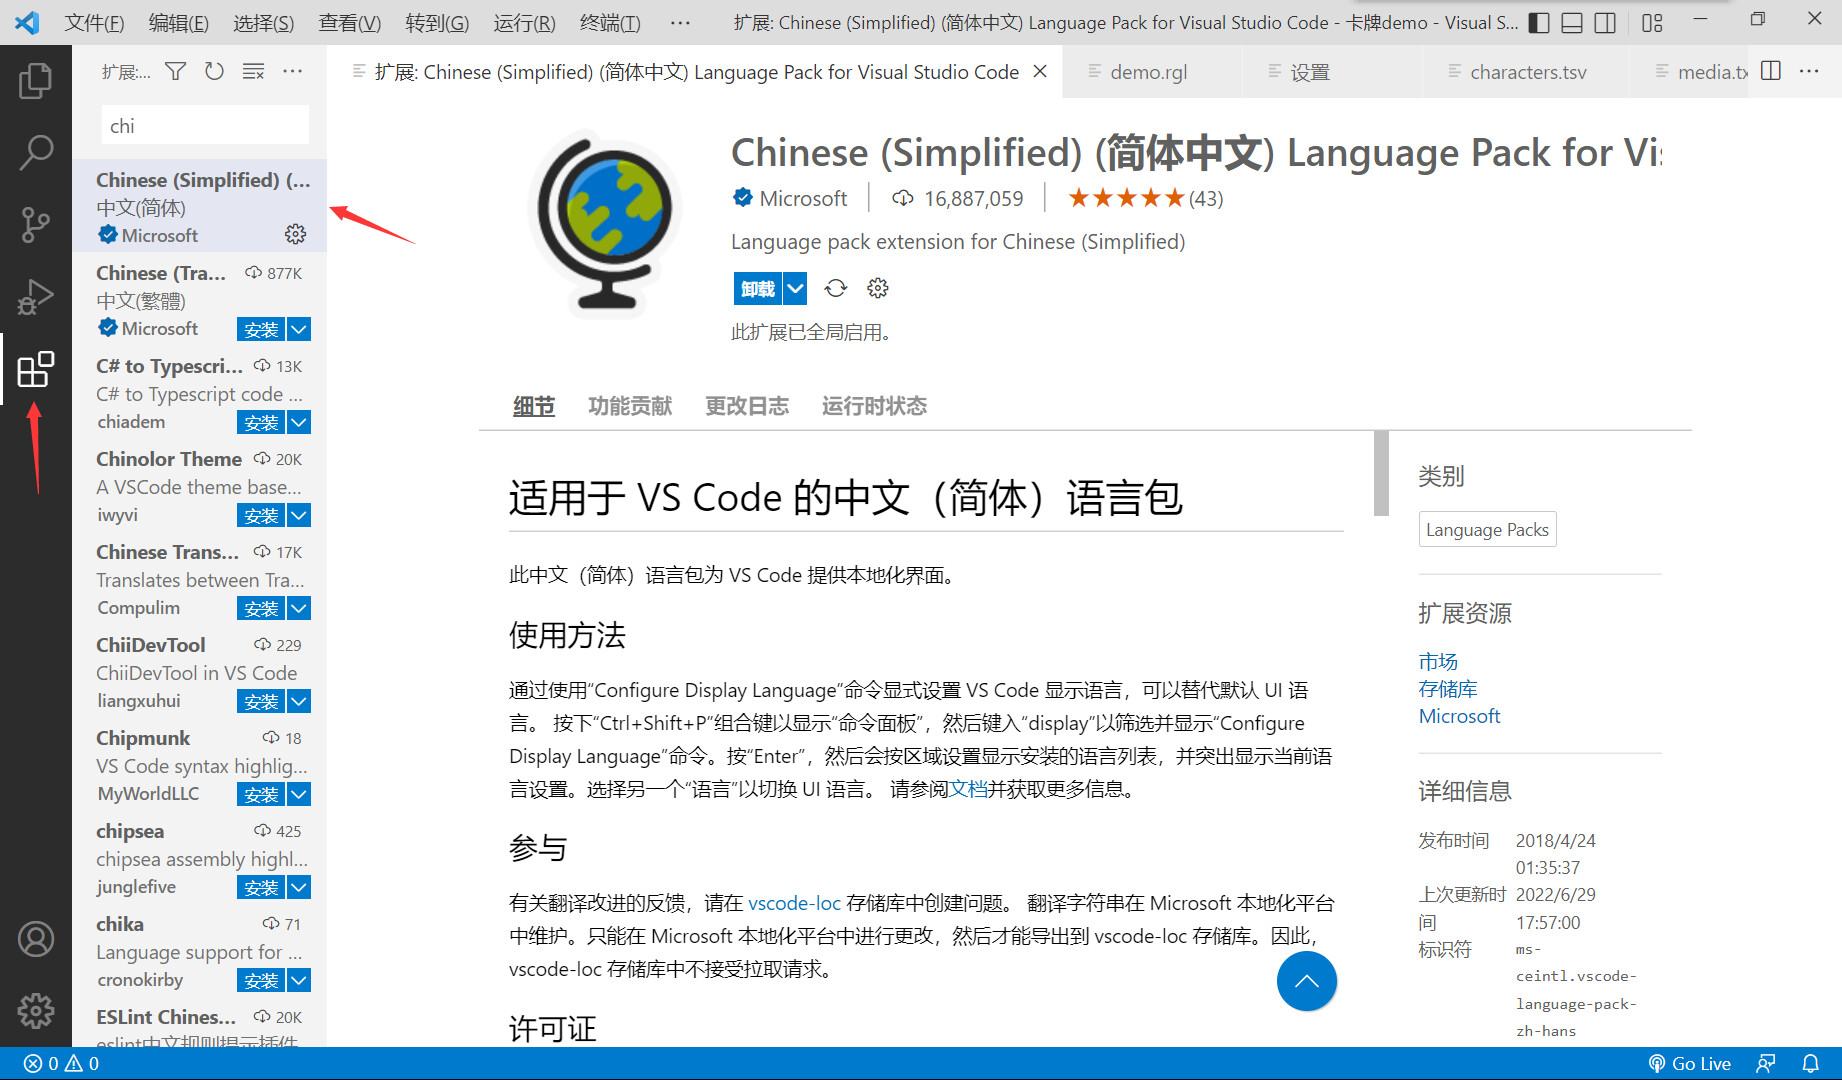Open the 运行(R) menu
Viewport: 1842px width, 1080px height.
(524, 22)
